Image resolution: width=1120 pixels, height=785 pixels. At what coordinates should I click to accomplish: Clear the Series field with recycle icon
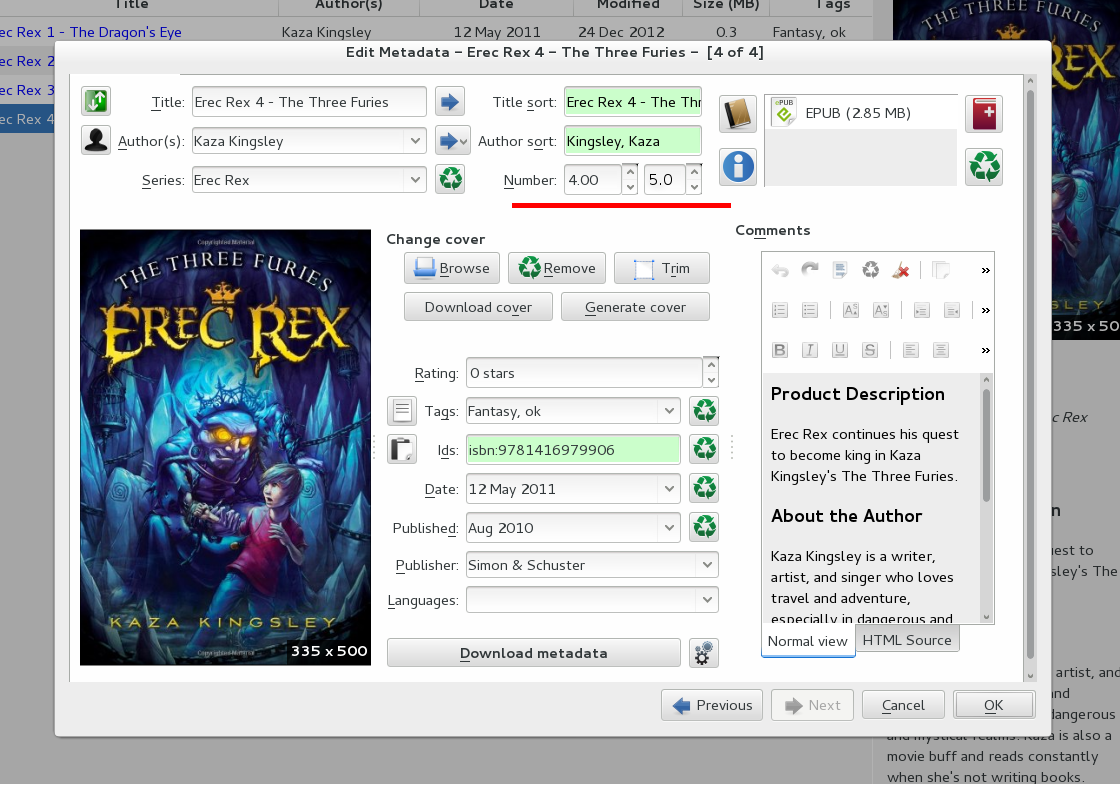tap(451, 179)
